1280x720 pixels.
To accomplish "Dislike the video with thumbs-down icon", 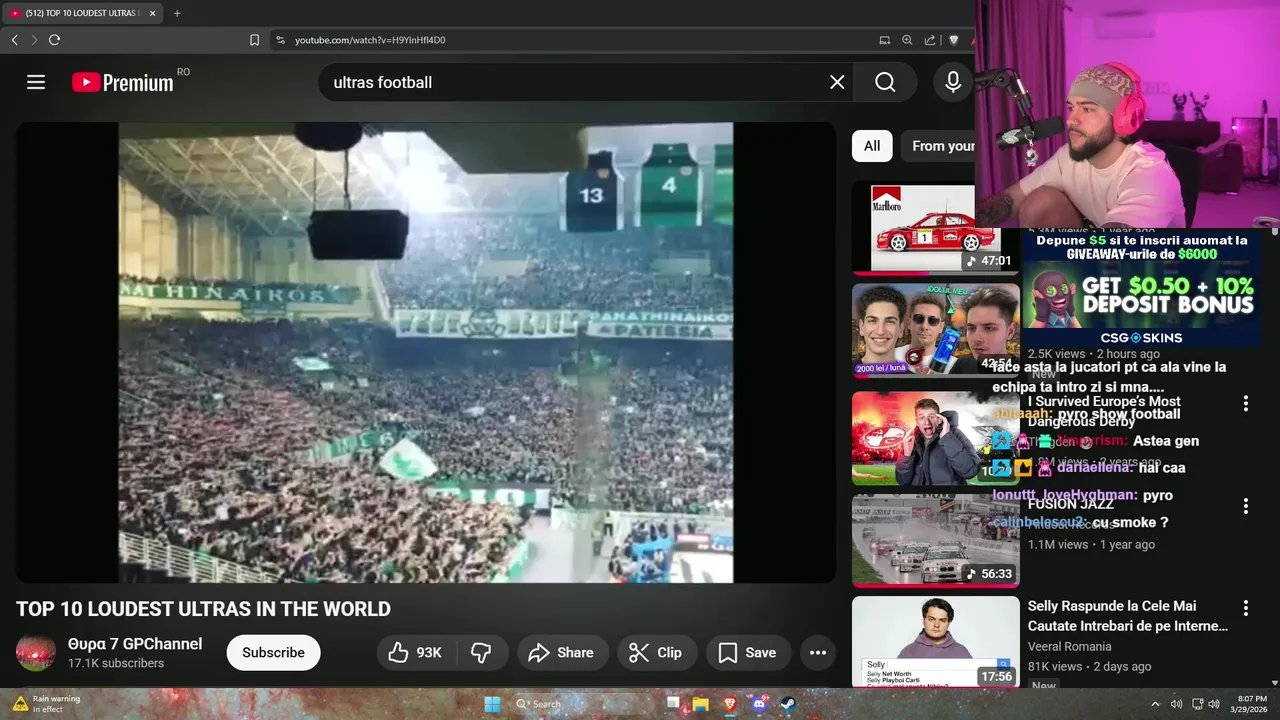I will click(481, 653).
